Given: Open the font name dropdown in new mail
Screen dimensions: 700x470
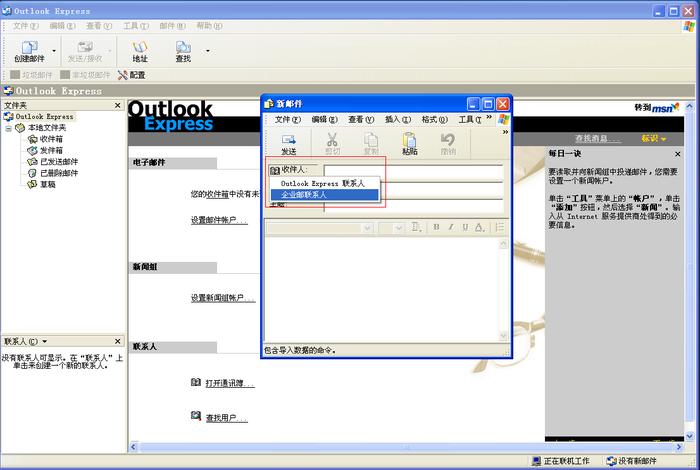Looking at the screenshot, I should coord(368,228).
